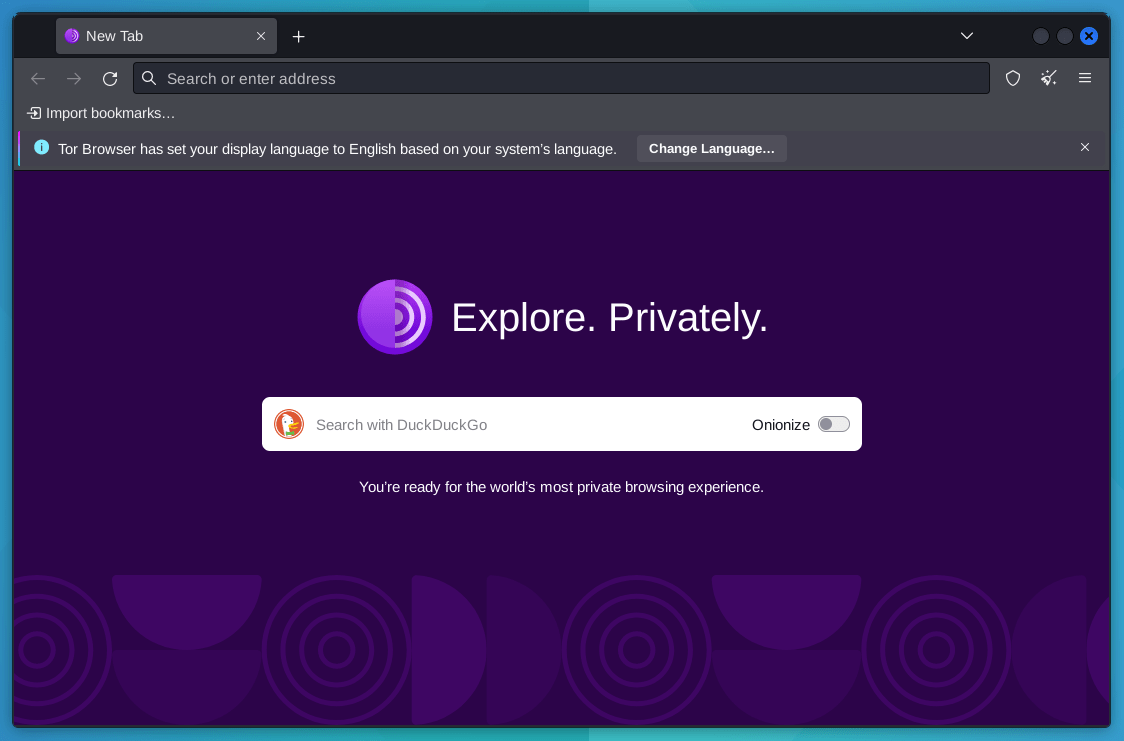Click the search magnifier in the address bar
The width and height of the screenshot is (1124, 741).
tap(149, 78)
